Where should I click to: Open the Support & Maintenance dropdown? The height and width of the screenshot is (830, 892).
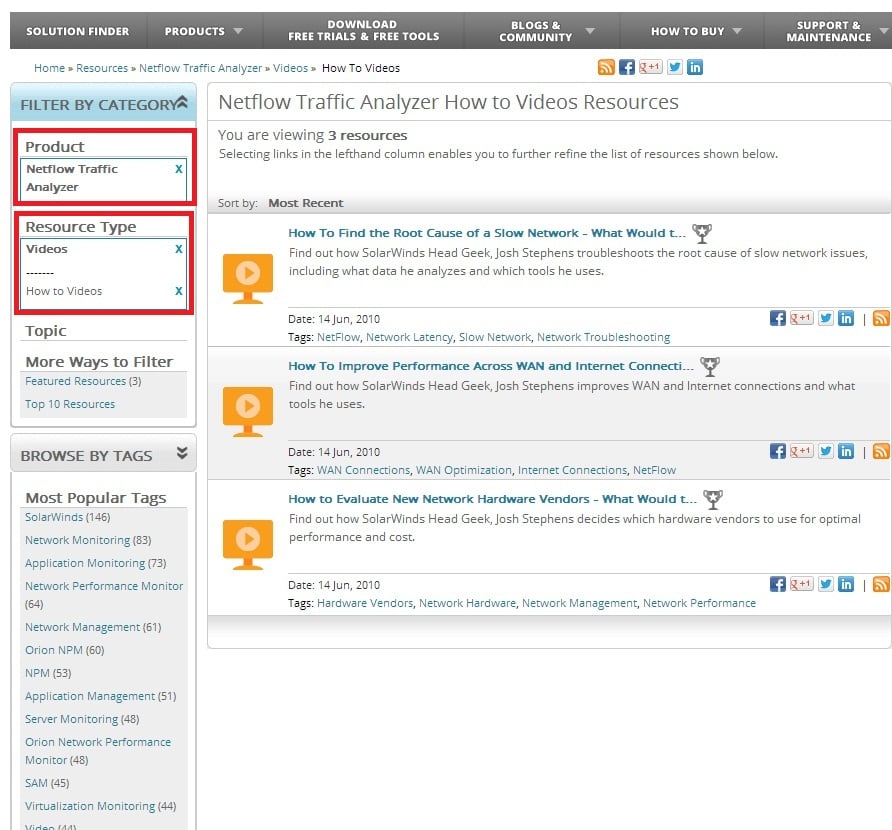836,31
